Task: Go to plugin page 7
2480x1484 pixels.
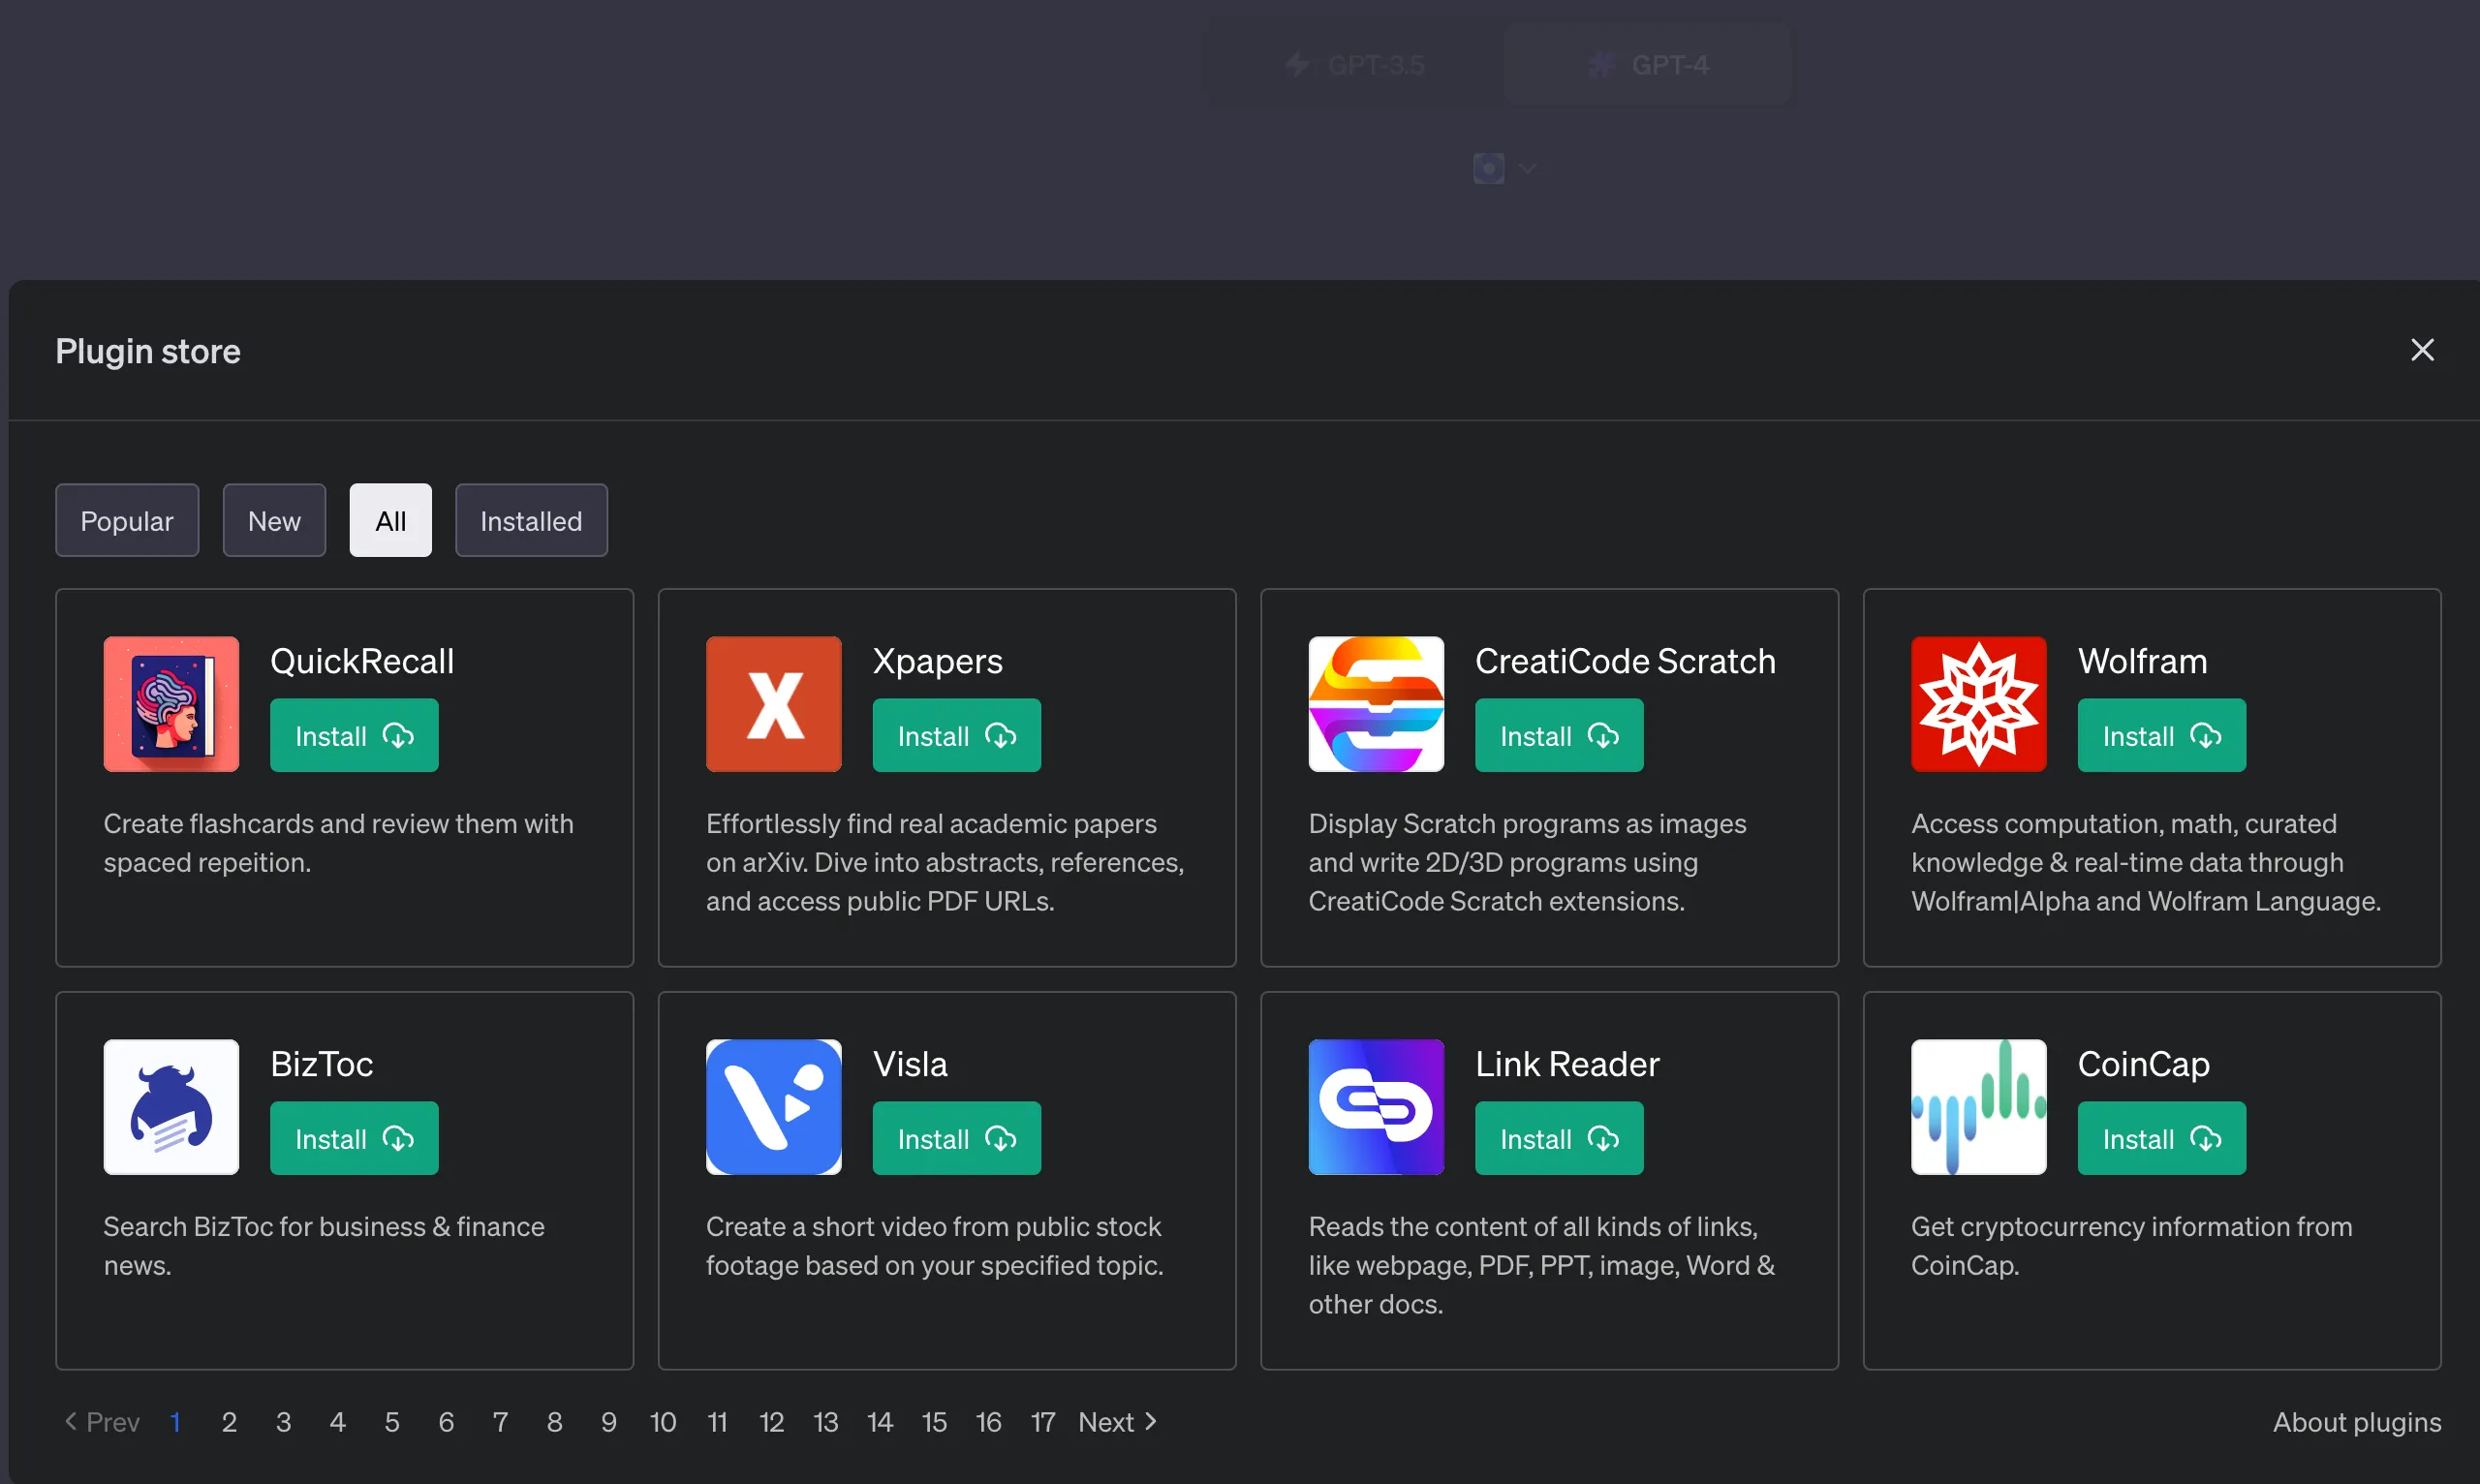Action: click(500, 1422)
